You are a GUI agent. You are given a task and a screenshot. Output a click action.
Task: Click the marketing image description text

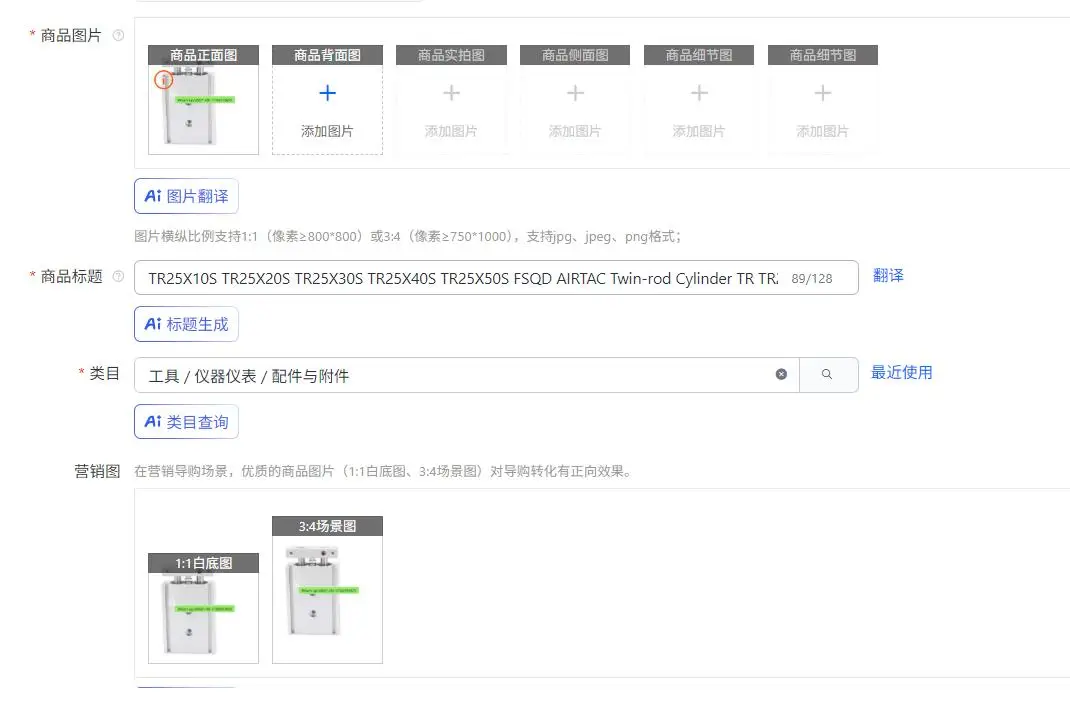(383, 471)
